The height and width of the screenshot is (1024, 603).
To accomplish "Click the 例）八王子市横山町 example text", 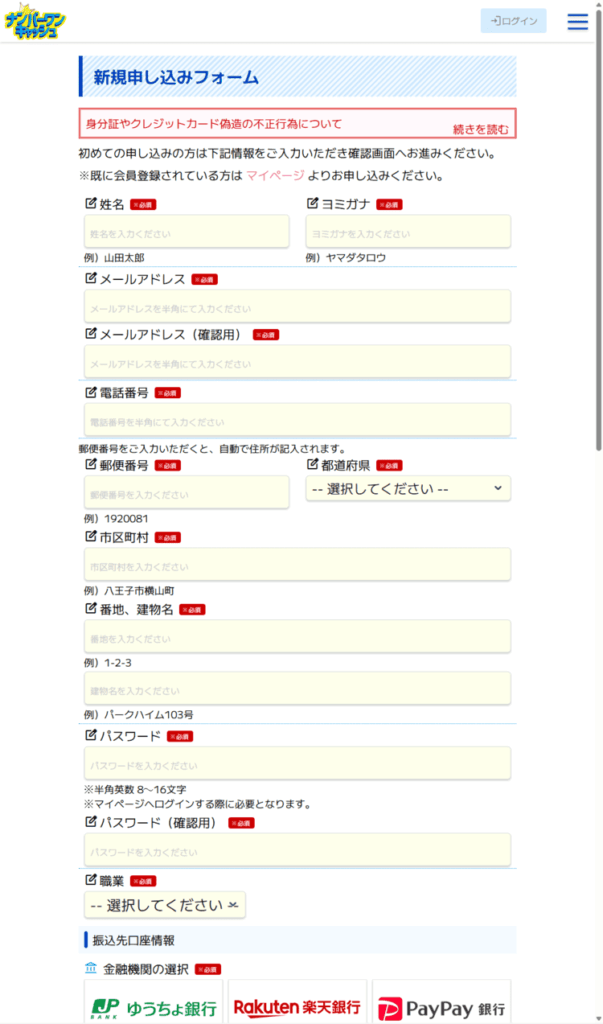I will tap(129, 590).
